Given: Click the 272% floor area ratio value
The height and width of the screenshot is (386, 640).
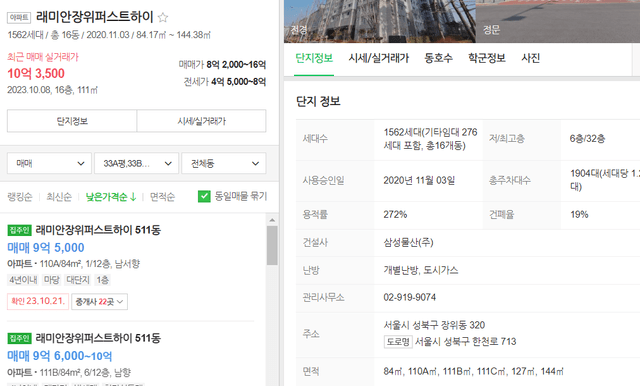Looking at the screenshot, I should point(395,215).
